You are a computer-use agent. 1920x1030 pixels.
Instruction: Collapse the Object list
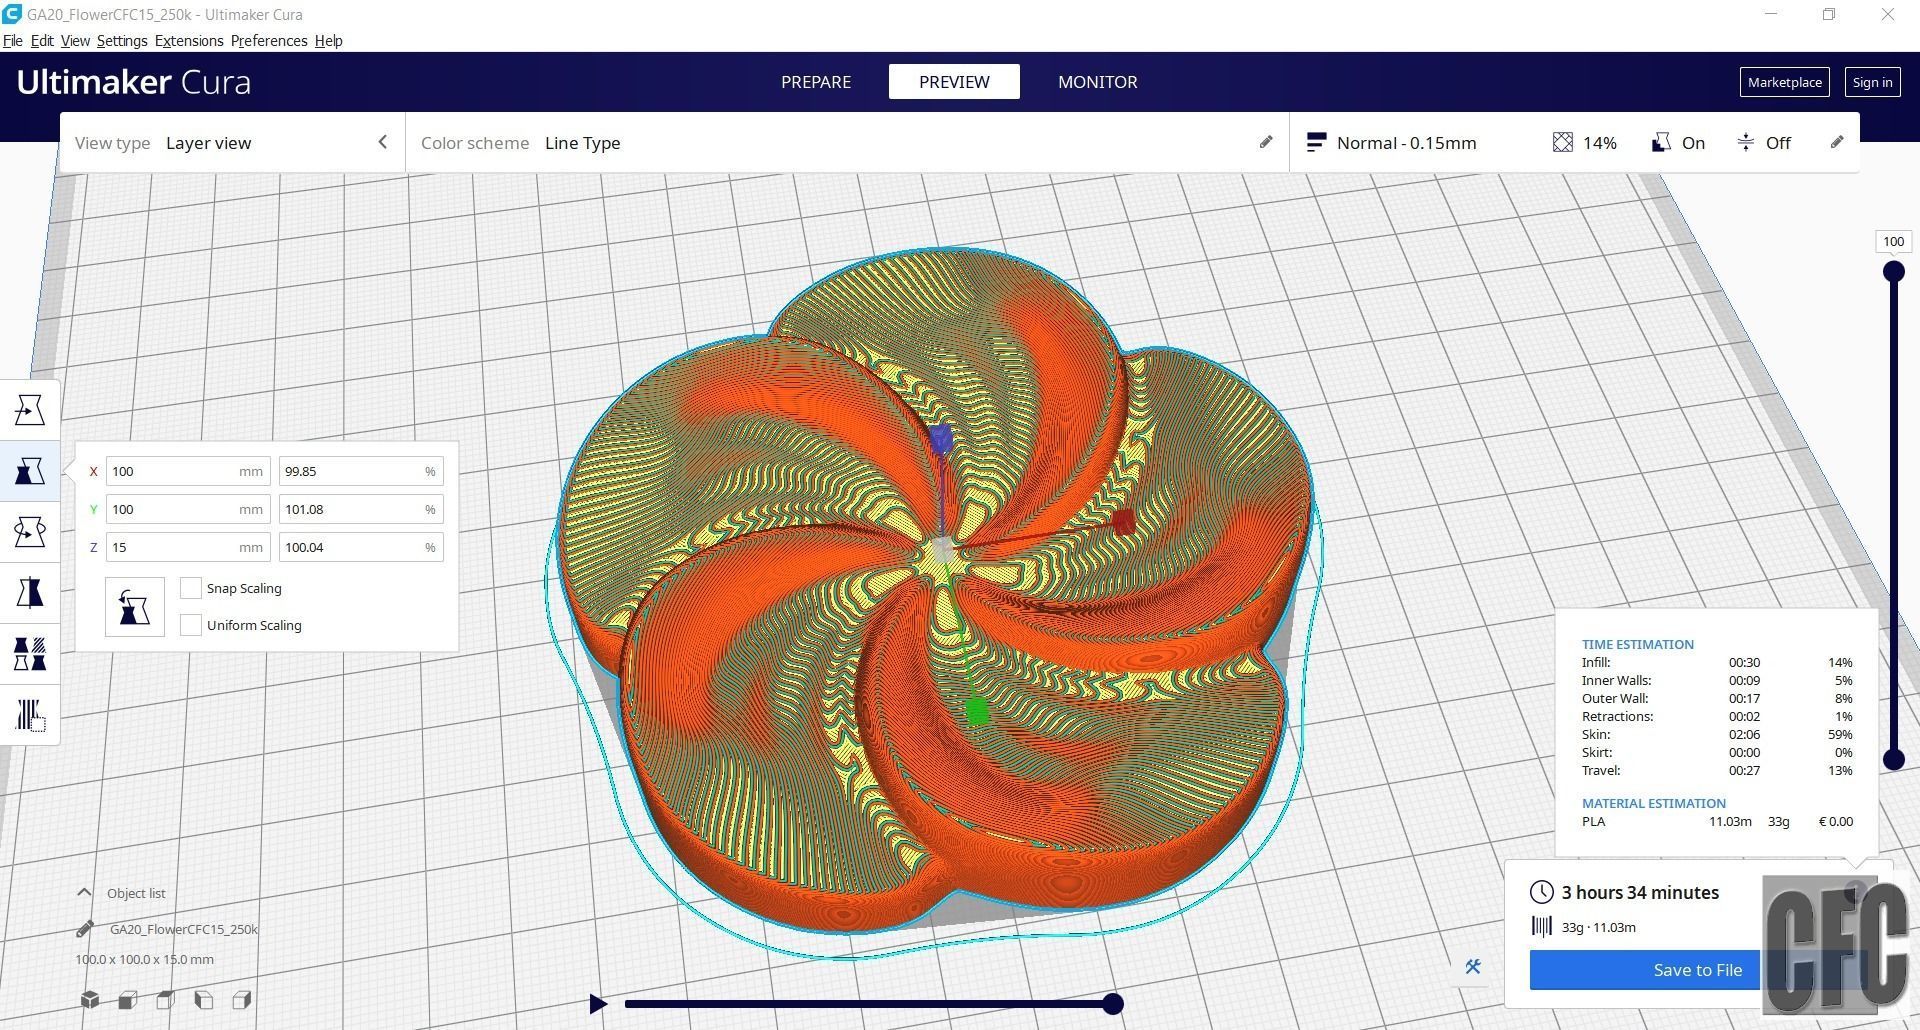tap(84, 893)
